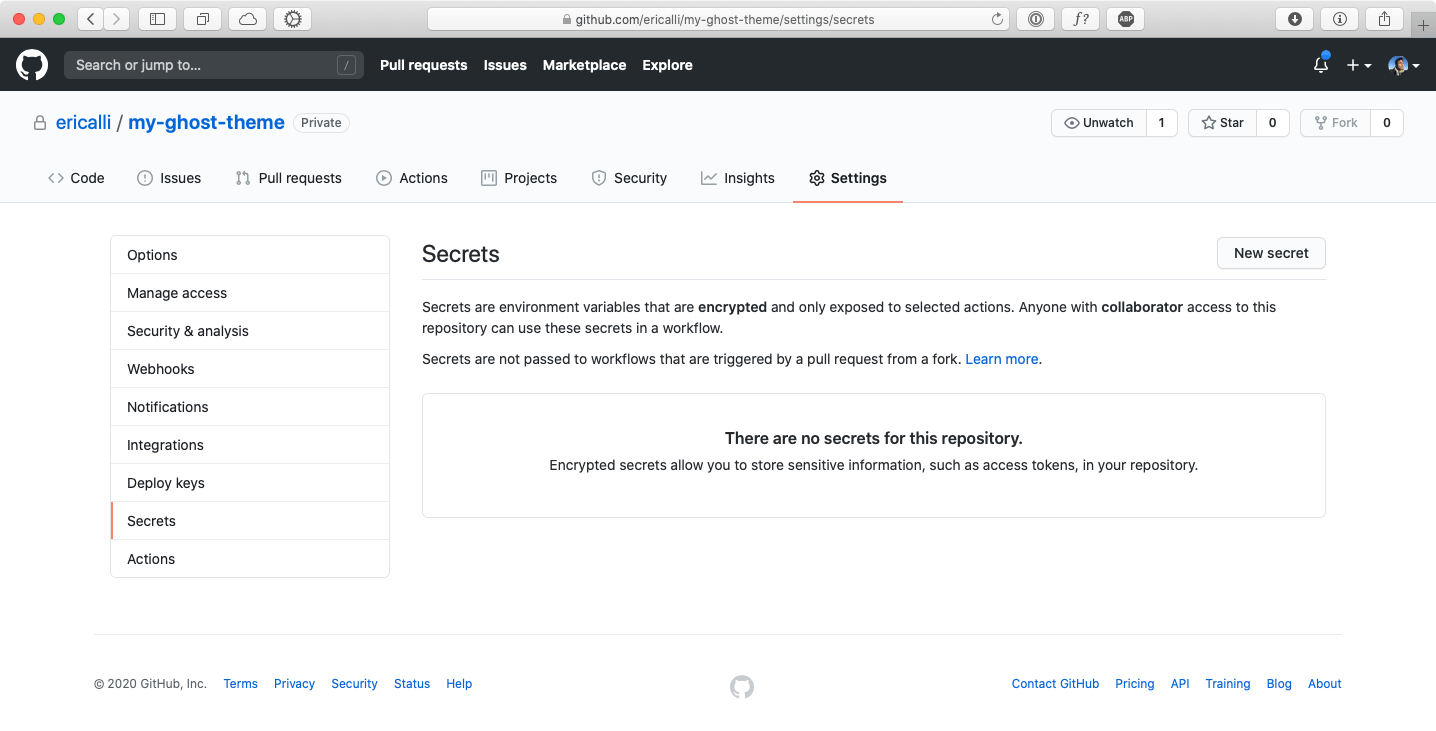Show Safari downloads
This screenshot has width=1436, height=731.
1294,19
